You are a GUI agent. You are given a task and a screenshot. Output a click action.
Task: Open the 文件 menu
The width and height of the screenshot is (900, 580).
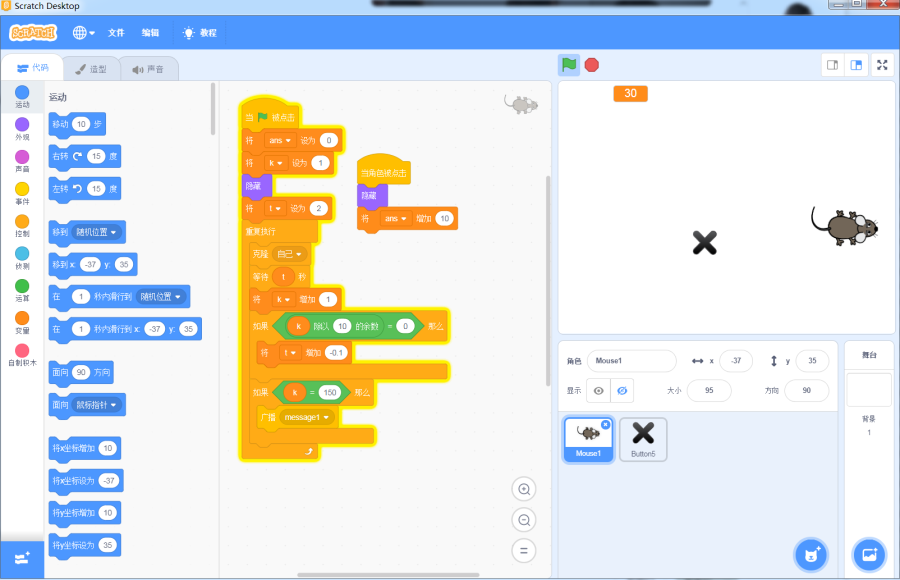116,33
